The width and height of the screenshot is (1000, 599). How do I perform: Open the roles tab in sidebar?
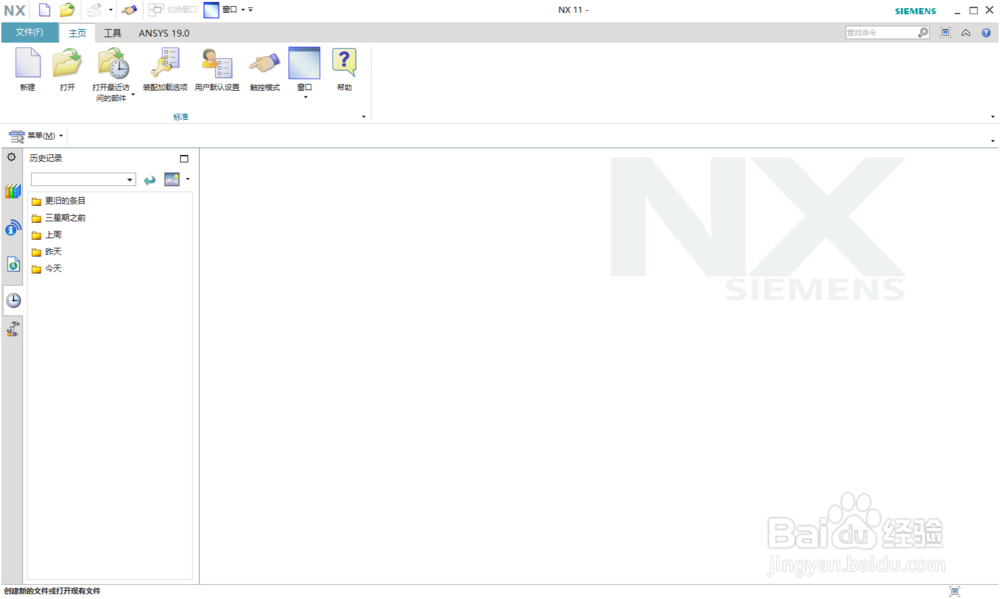pos(13,329)
